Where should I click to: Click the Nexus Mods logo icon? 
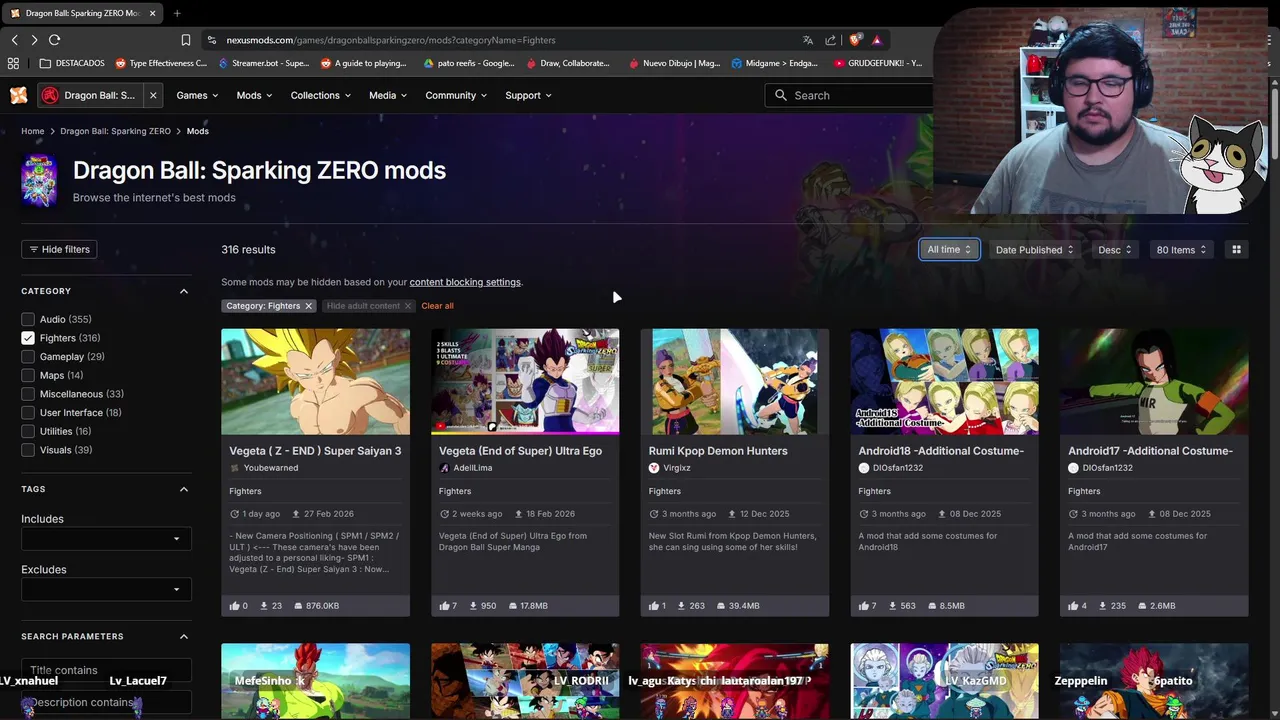18,95
